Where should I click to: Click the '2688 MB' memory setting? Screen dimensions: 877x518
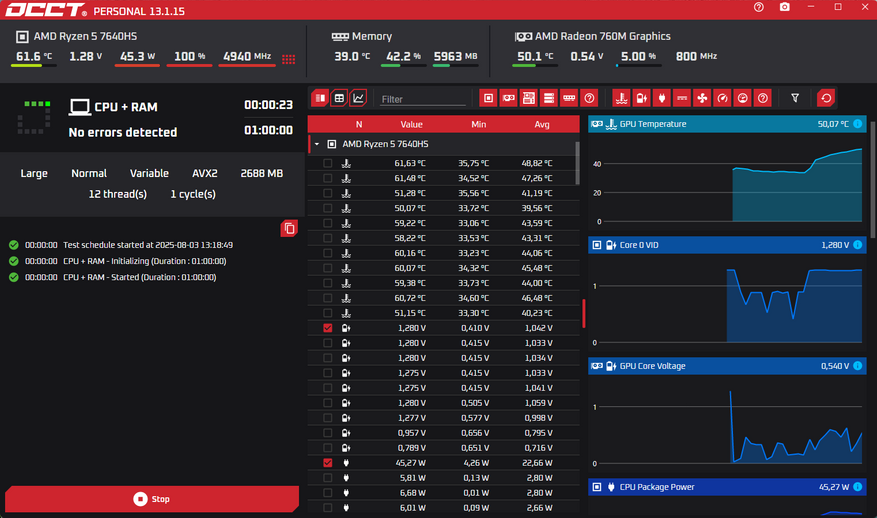[x=262, y=173]
